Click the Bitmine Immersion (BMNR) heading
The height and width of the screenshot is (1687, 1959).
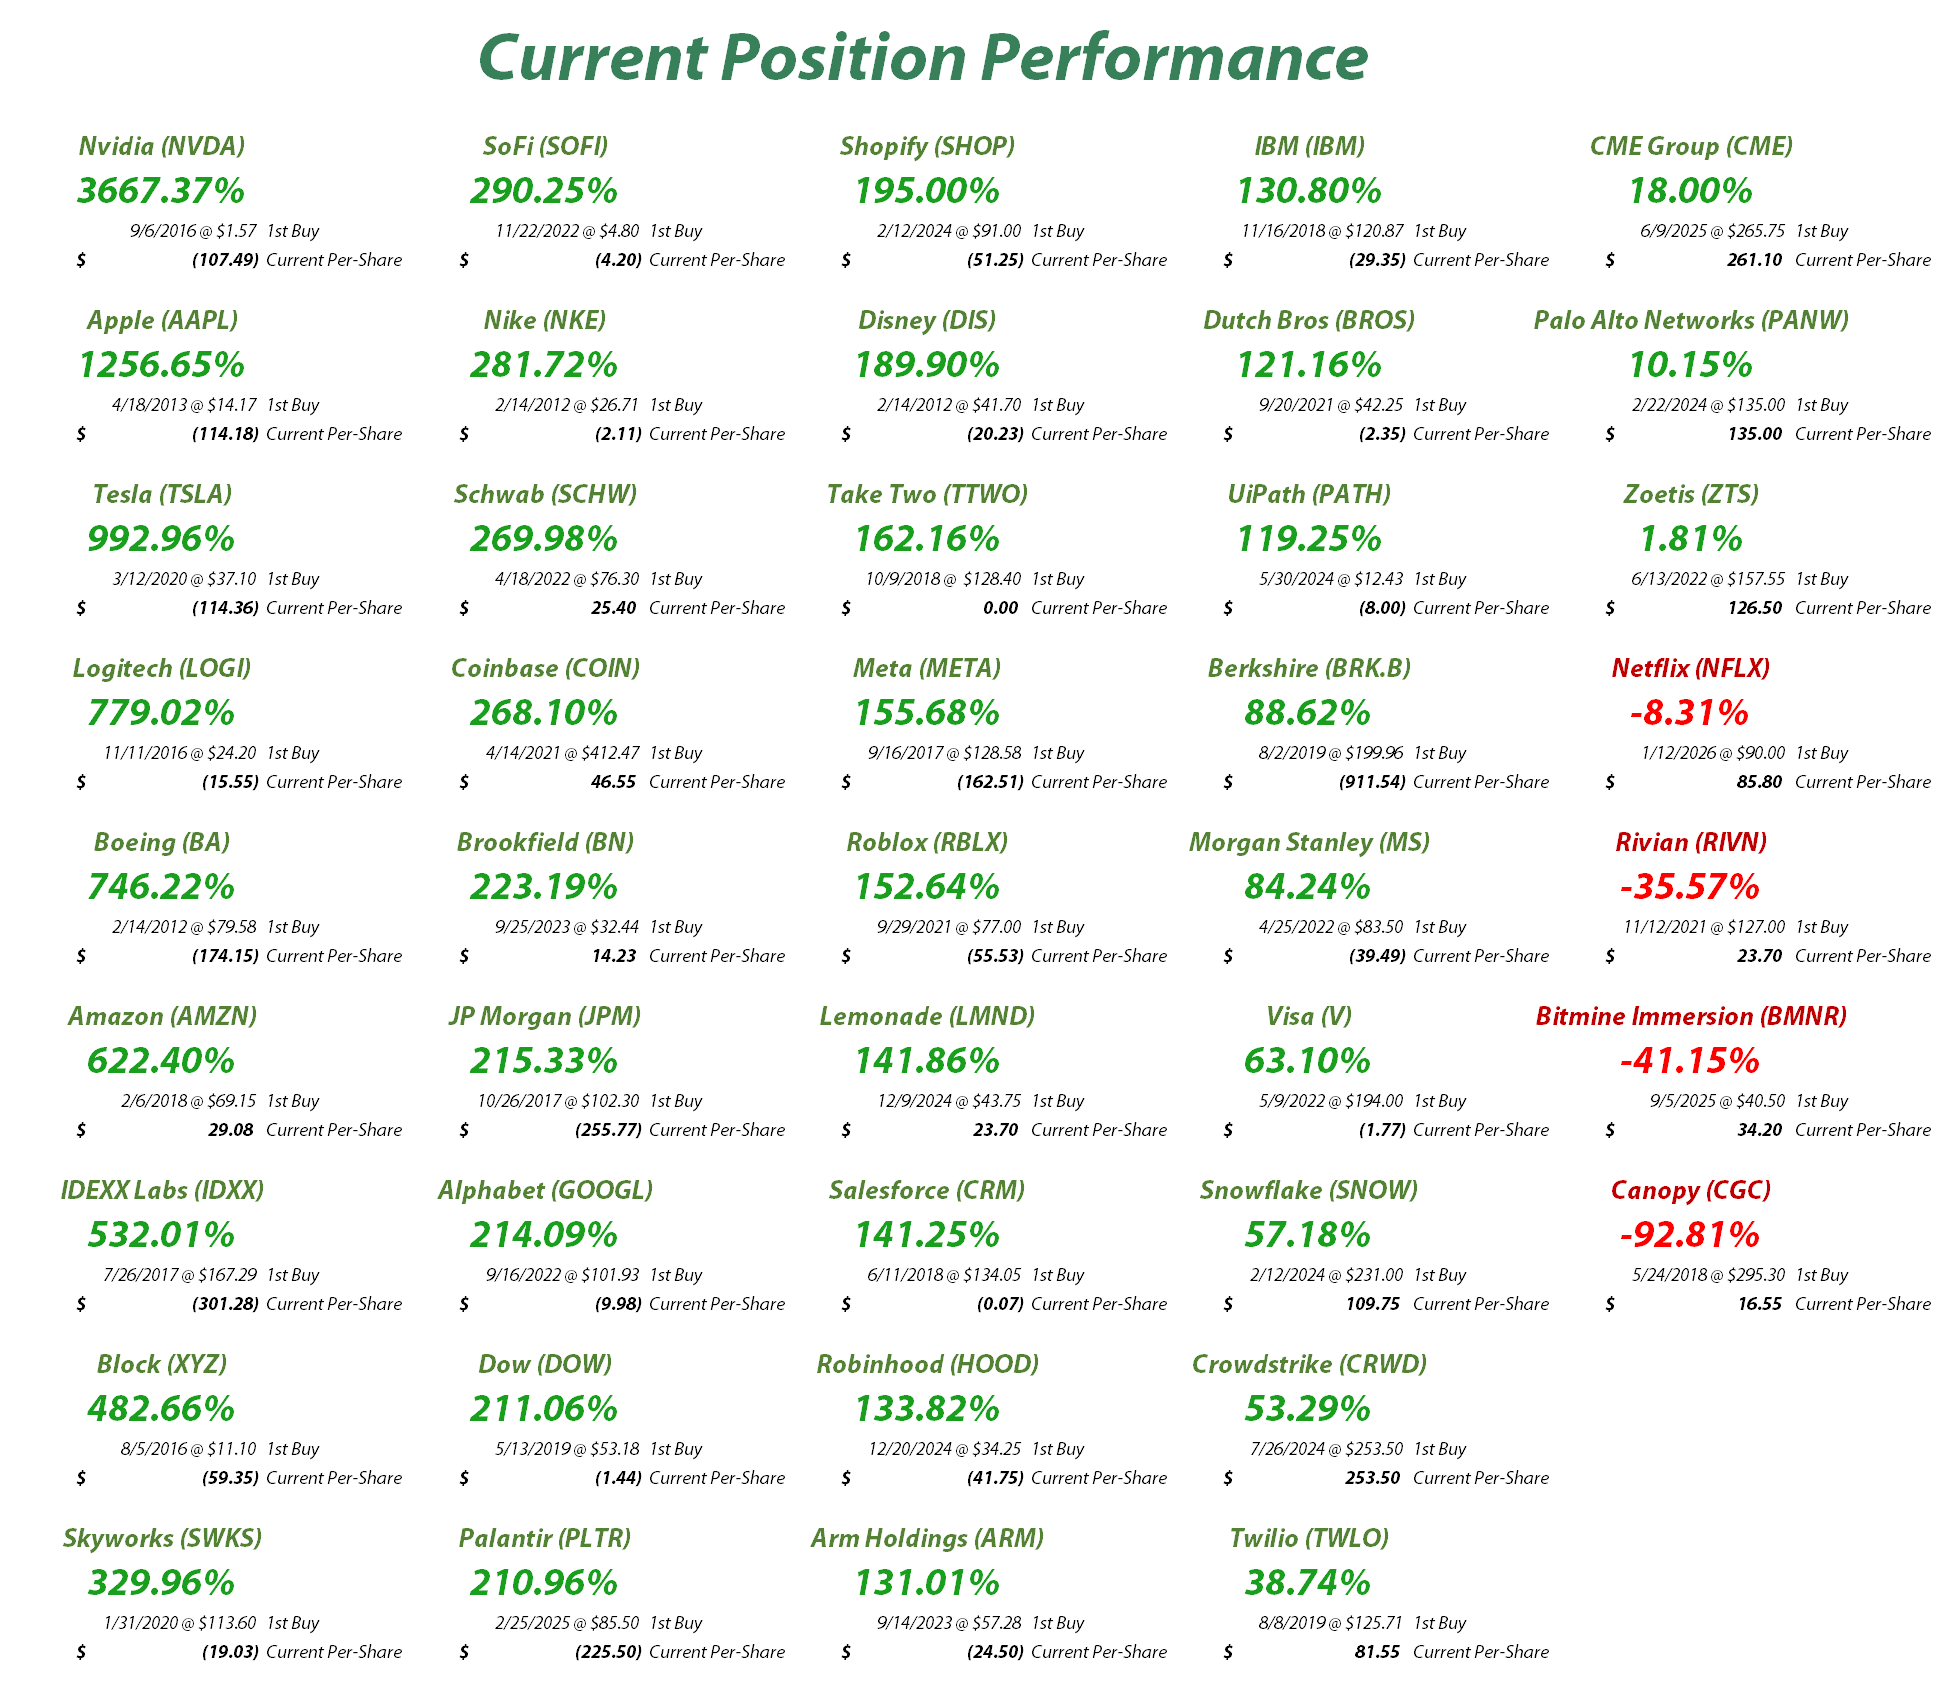(1691, 1016)
